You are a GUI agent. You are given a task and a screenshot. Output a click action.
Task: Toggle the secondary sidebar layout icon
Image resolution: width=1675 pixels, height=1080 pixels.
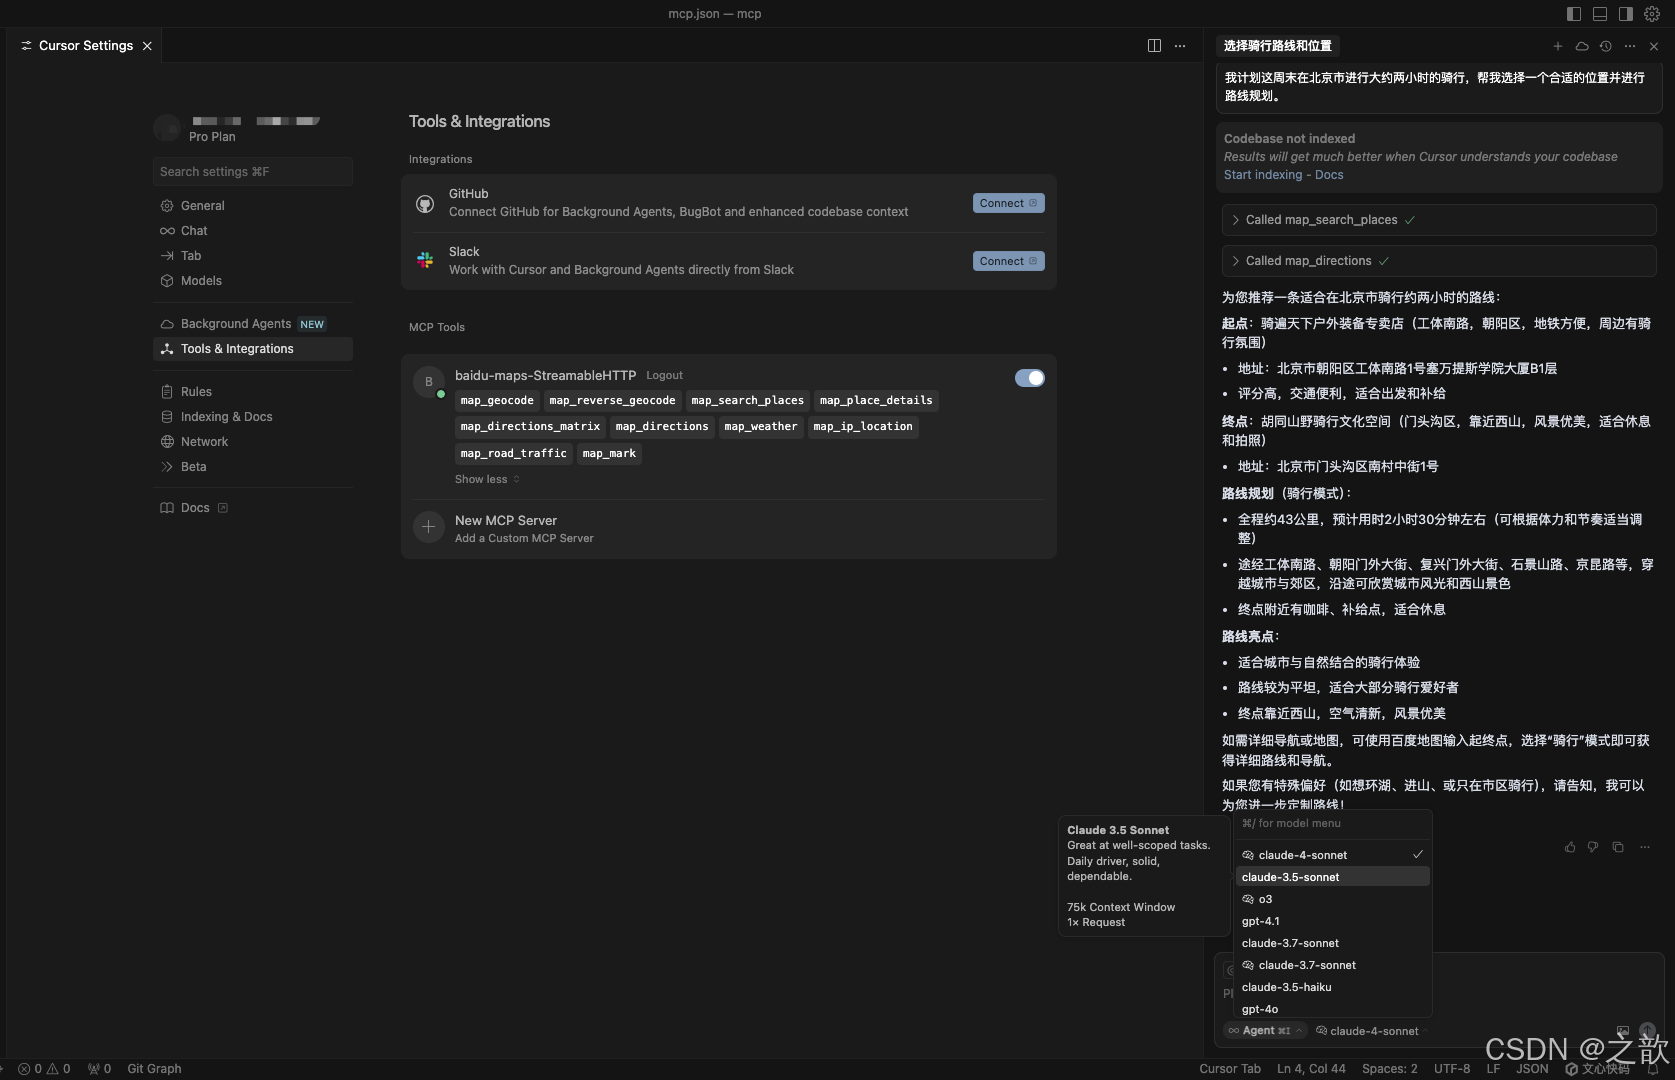(1626, 14)
